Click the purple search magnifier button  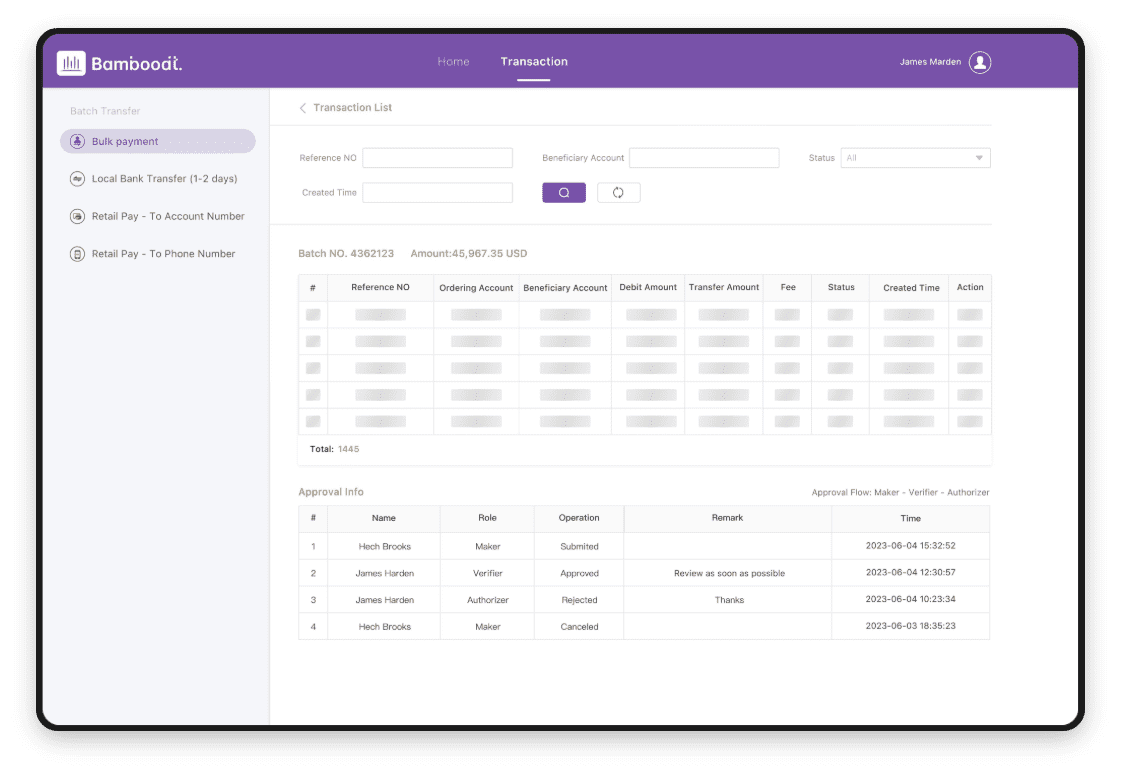564,193
